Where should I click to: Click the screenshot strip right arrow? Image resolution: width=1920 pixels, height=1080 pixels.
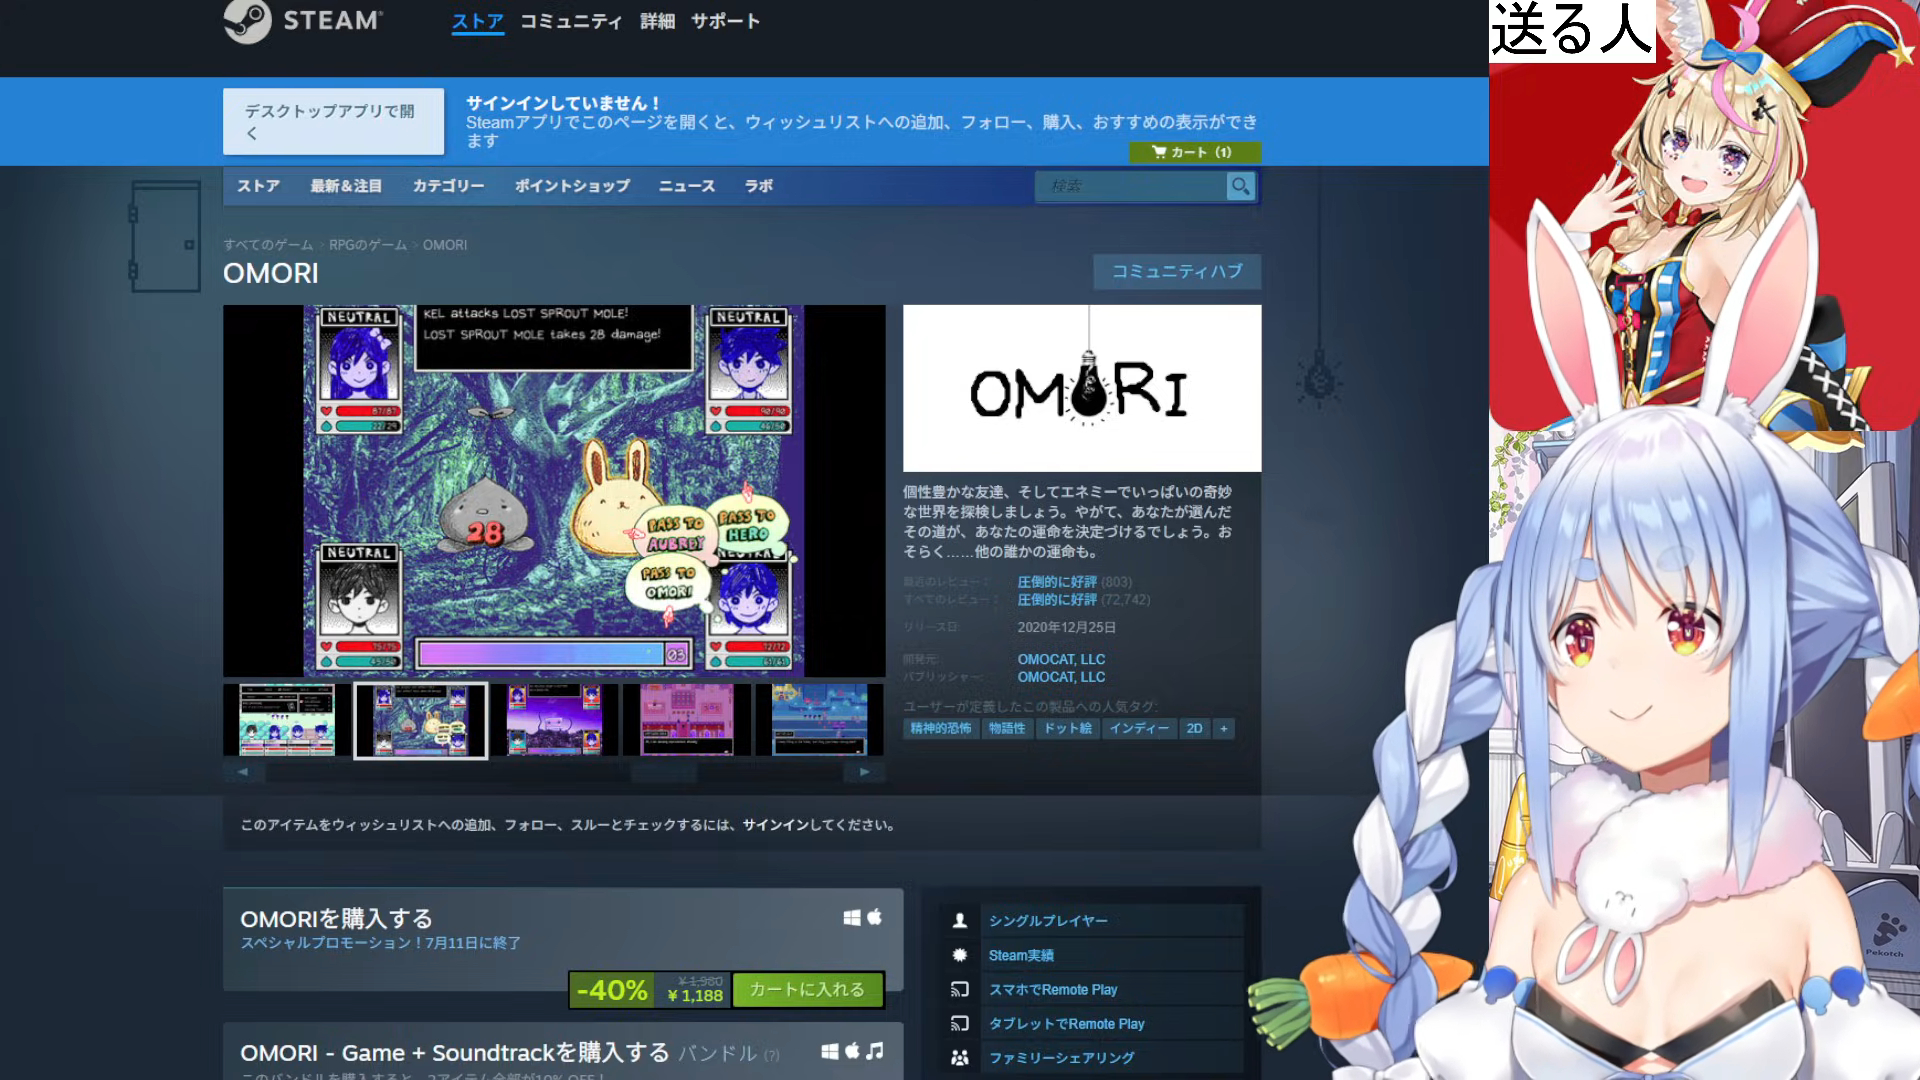[x=865, y=771]
